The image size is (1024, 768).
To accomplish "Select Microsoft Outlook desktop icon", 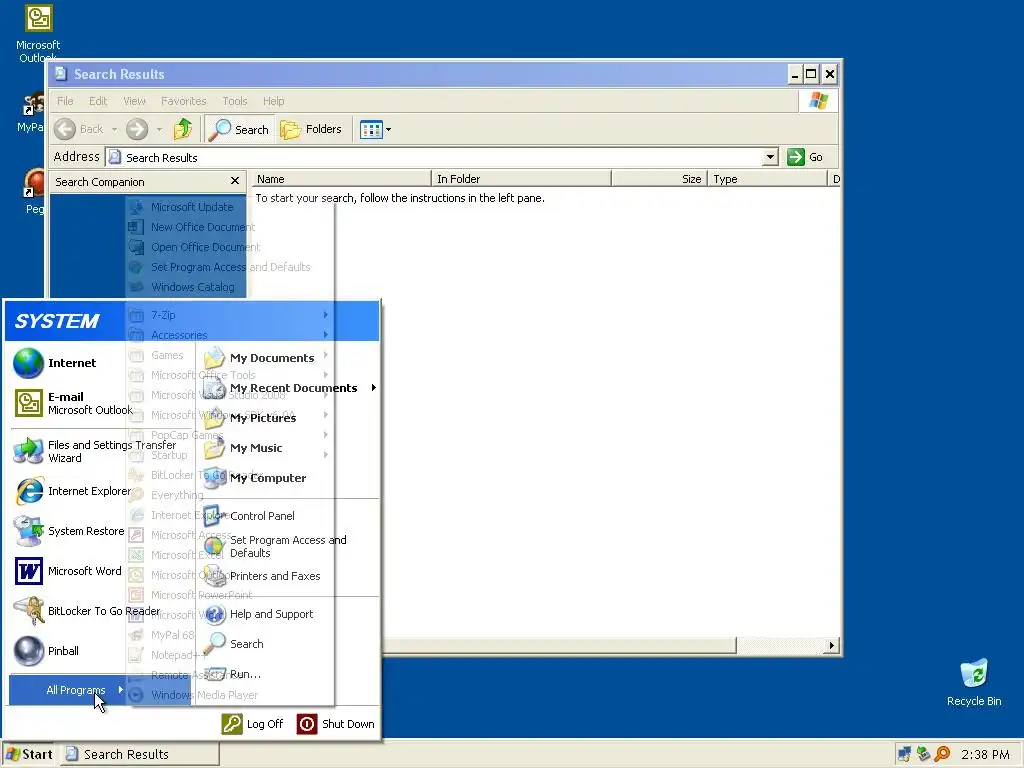I will 38,33.
